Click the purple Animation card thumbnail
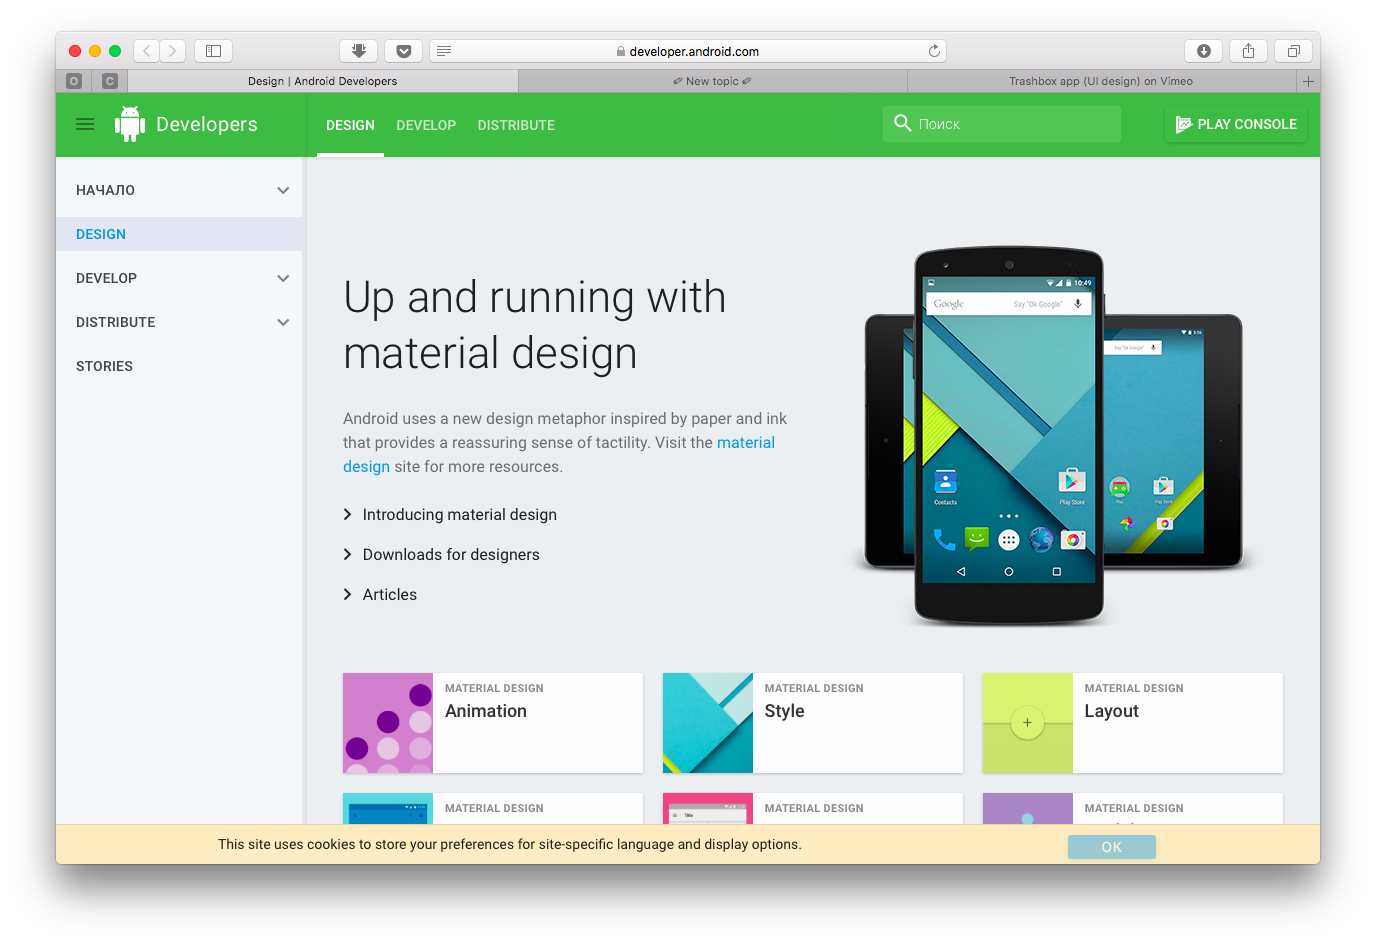 click(388, 723)
